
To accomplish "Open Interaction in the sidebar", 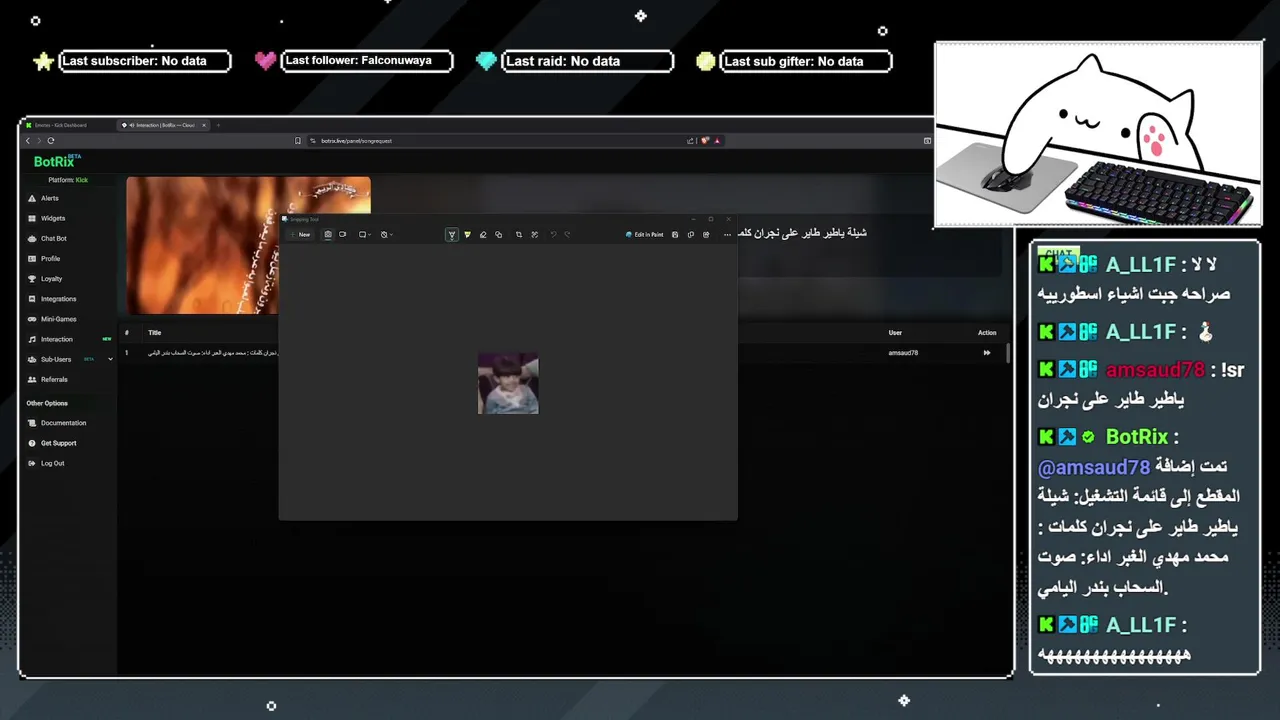I will coord(56,339).
